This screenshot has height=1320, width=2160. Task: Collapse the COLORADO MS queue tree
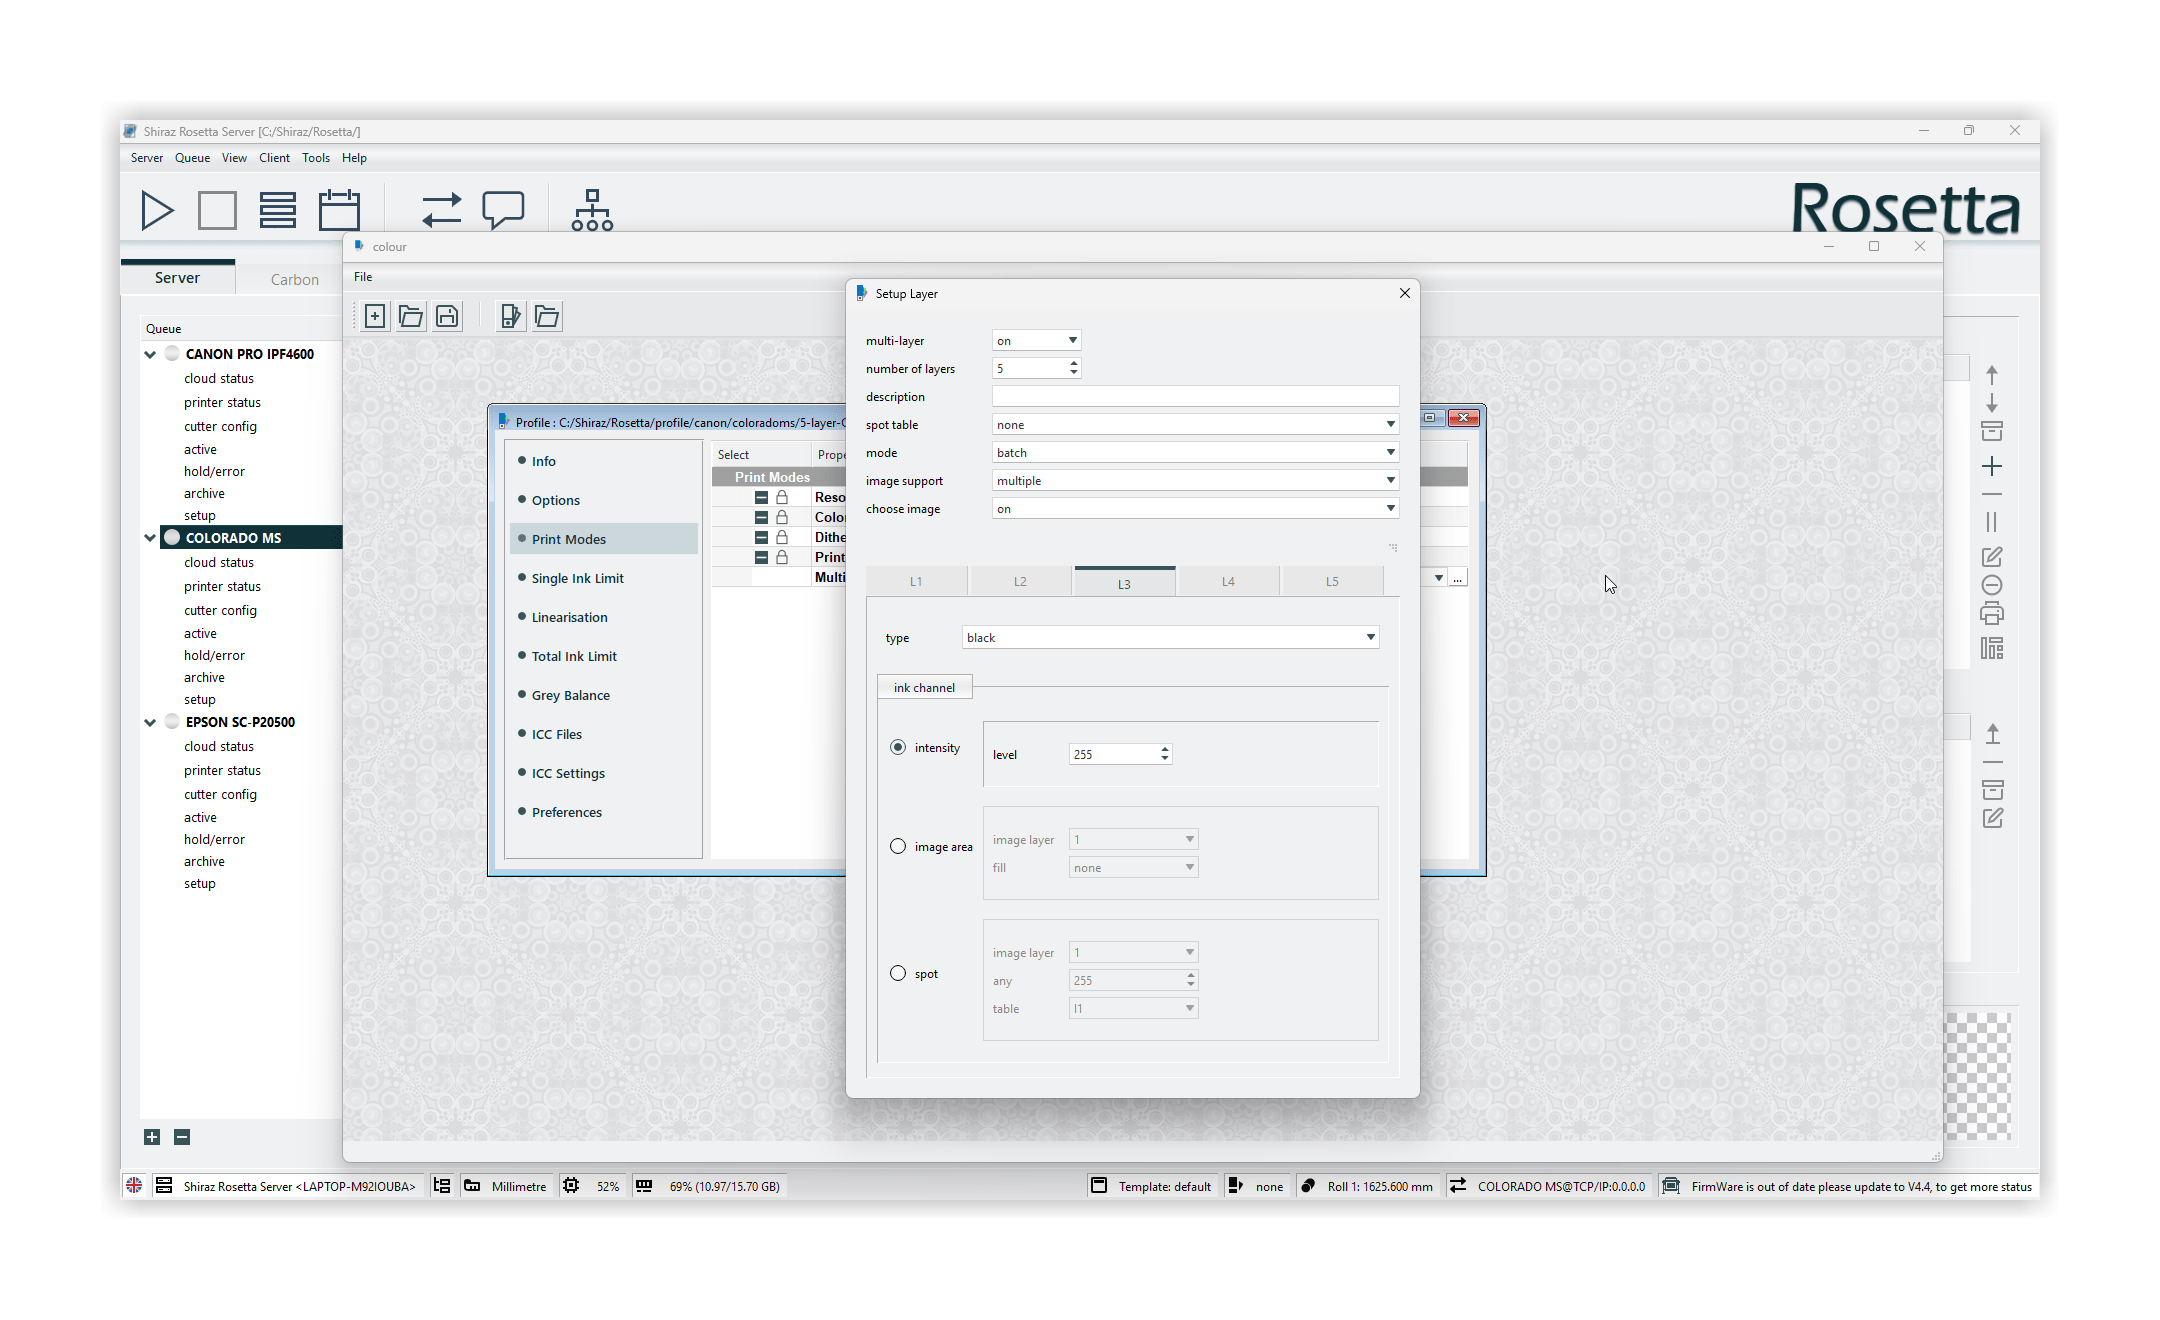point(150,538)
